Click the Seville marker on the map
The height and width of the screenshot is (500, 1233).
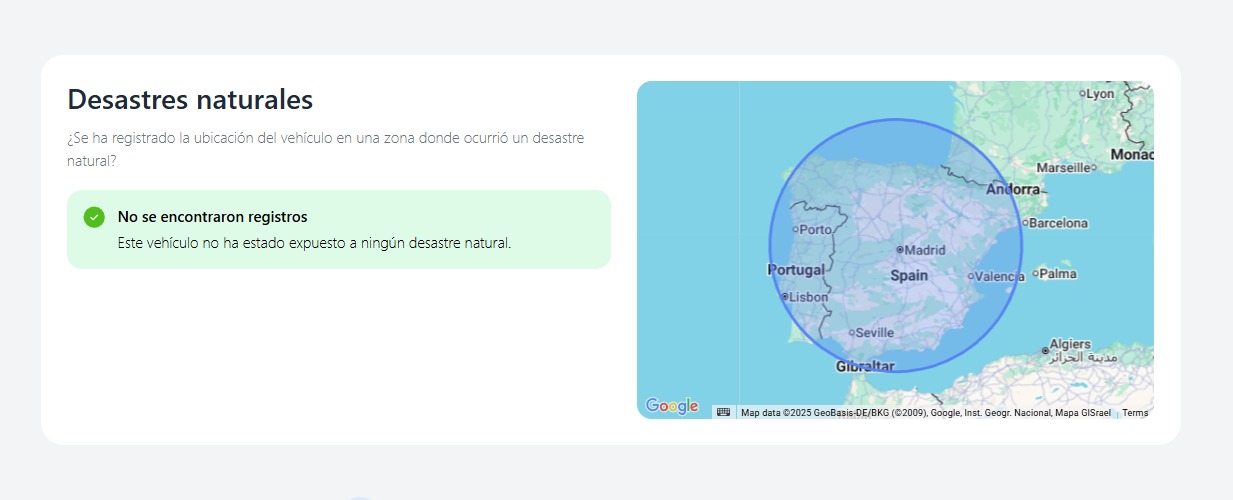tap(851, 333)
